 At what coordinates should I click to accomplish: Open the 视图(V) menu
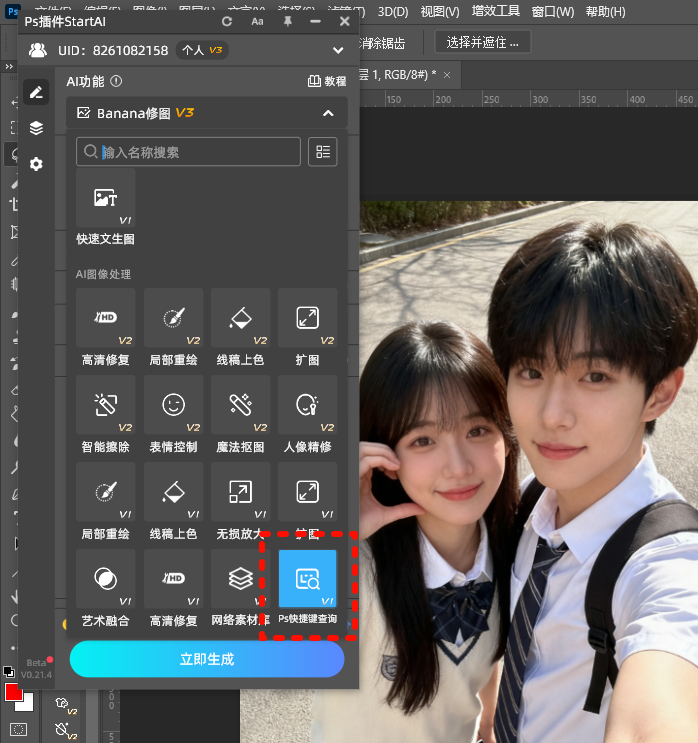(439, 12)
